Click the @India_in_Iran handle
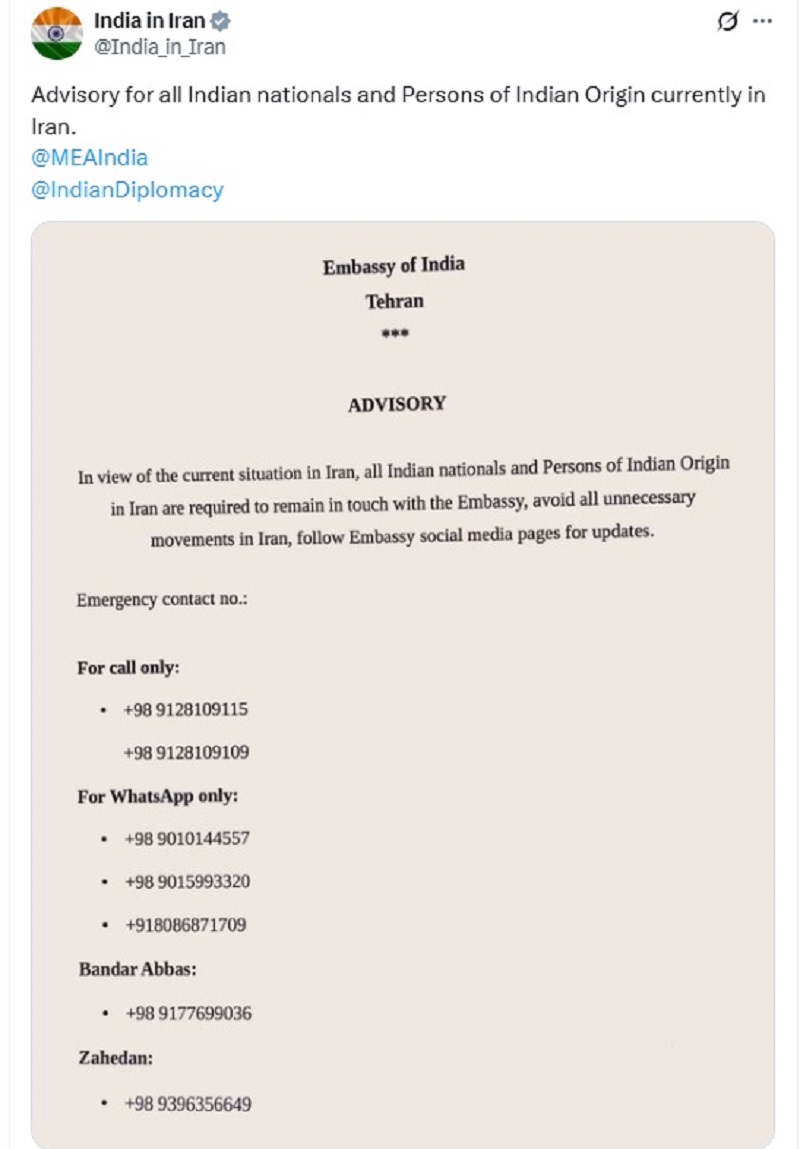This screenshot has width=800, height=1149. 159,46
